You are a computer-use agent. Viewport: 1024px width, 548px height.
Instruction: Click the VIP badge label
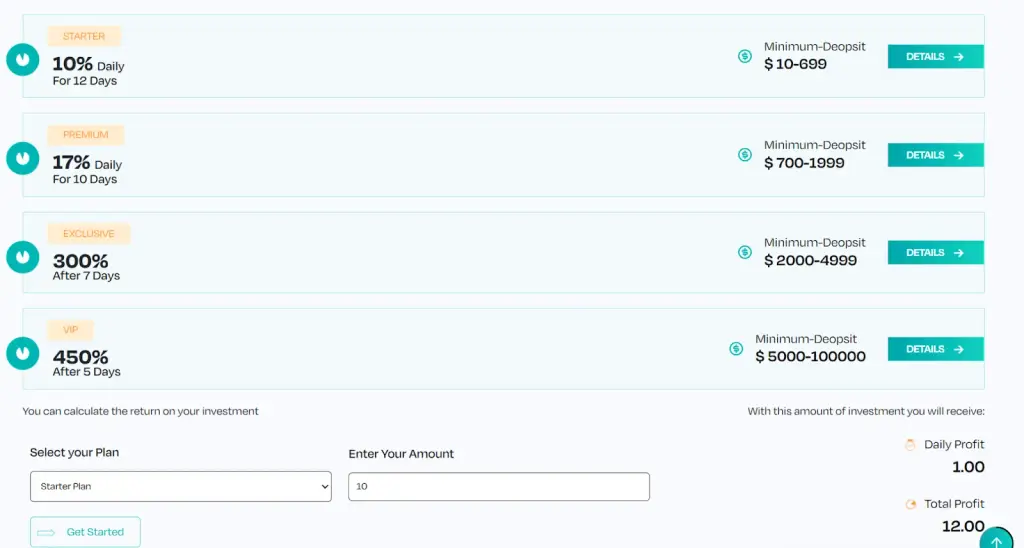(71, 330)
